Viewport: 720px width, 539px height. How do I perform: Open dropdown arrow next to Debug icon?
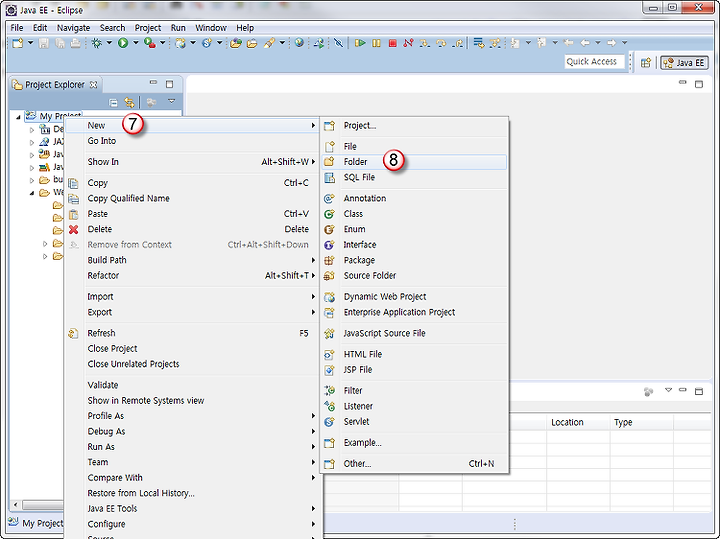click(x=109, y=43)
